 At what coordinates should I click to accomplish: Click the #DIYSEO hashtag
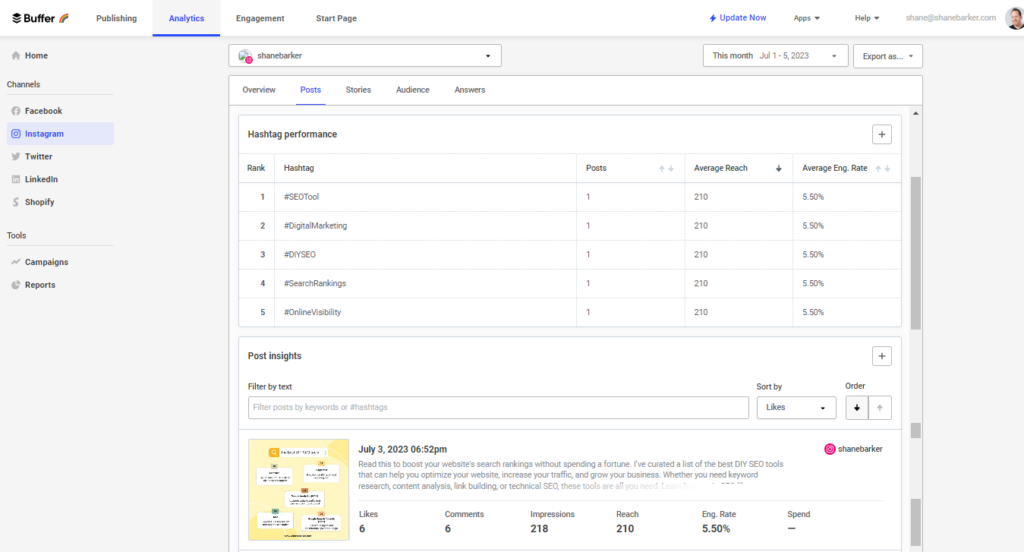tap(300, 254)
